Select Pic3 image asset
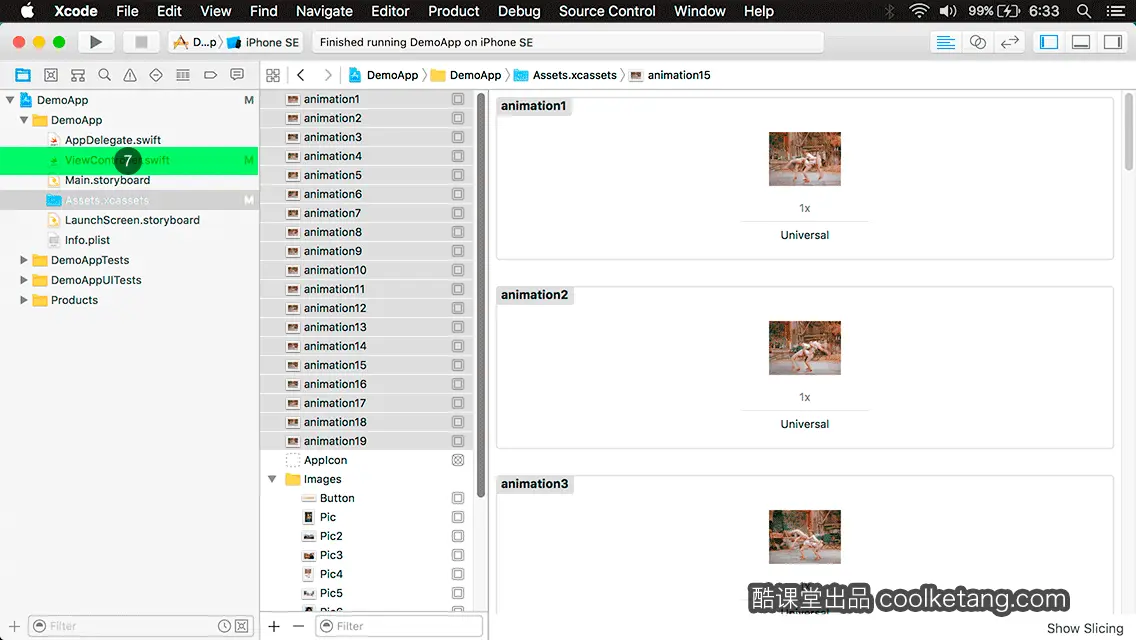 [x=367, y=555]
